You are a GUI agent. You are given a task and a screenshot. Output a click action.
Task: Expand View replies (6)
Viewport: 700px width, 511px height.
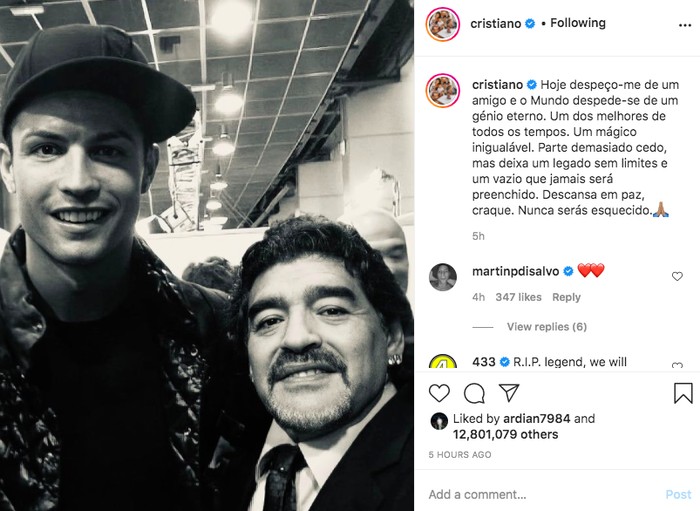(x=546, y=327)
